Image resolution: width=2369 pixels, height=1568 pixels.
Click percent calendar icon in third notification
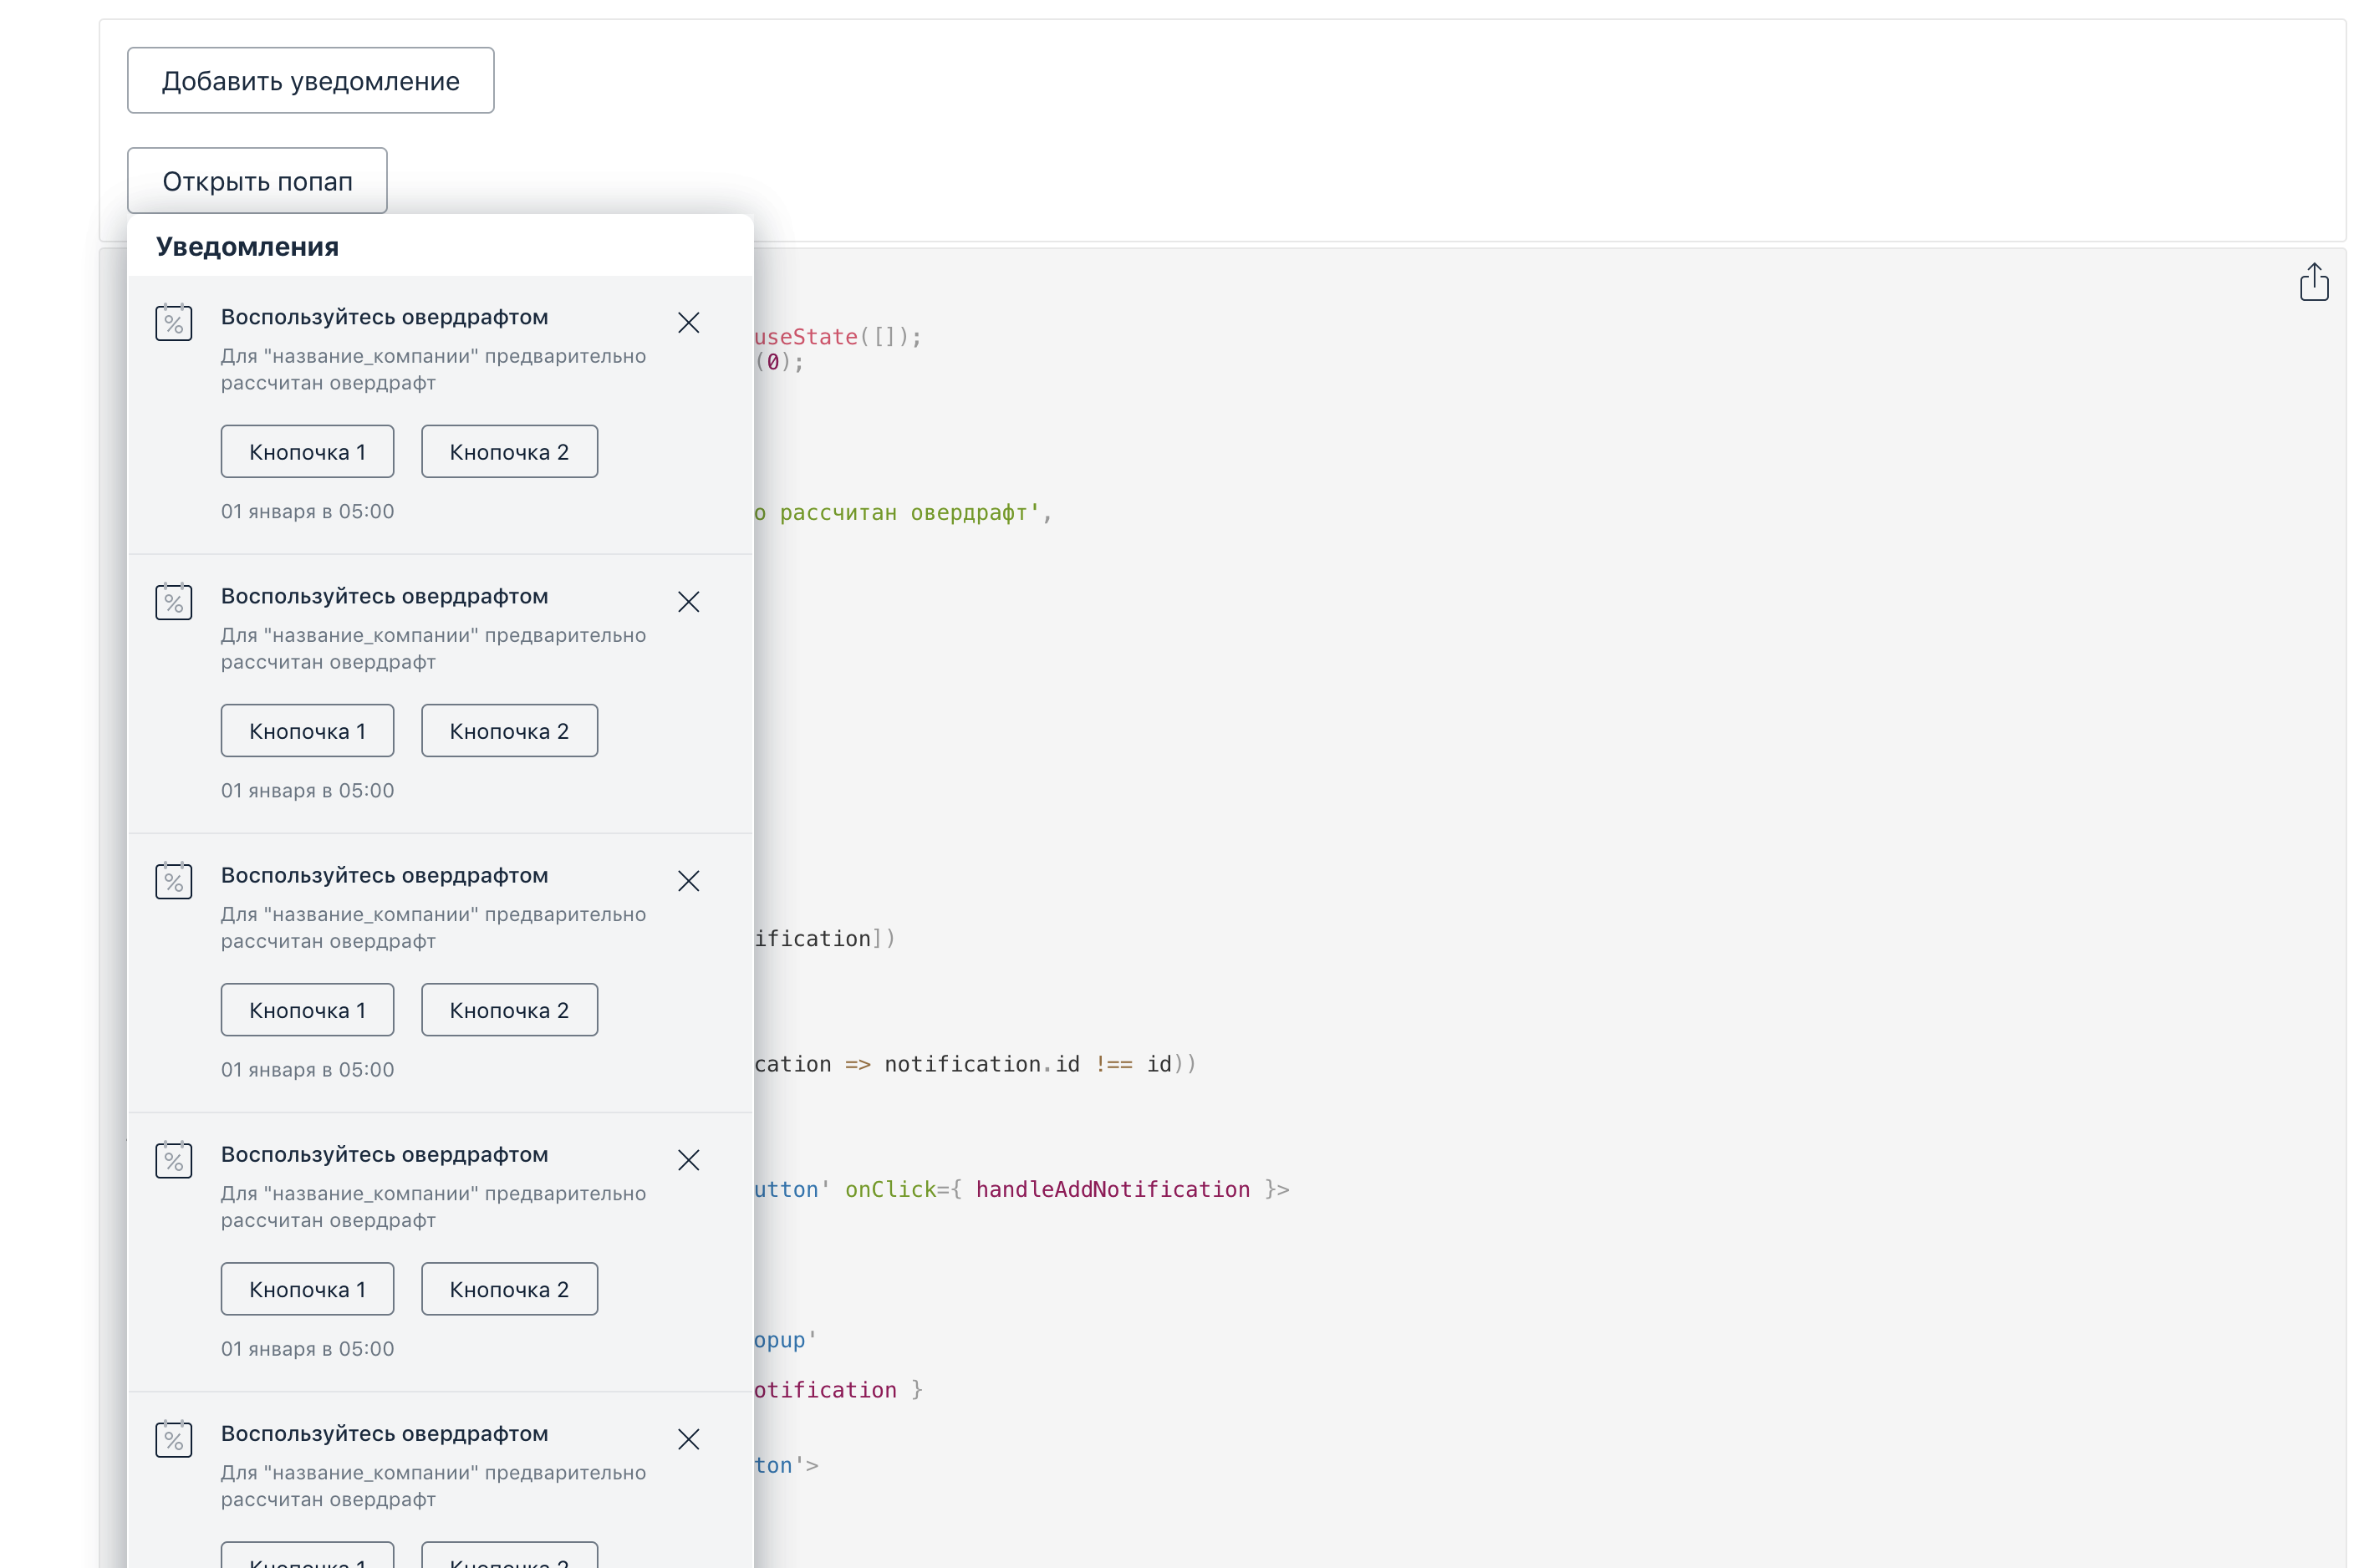click(173, 881)
